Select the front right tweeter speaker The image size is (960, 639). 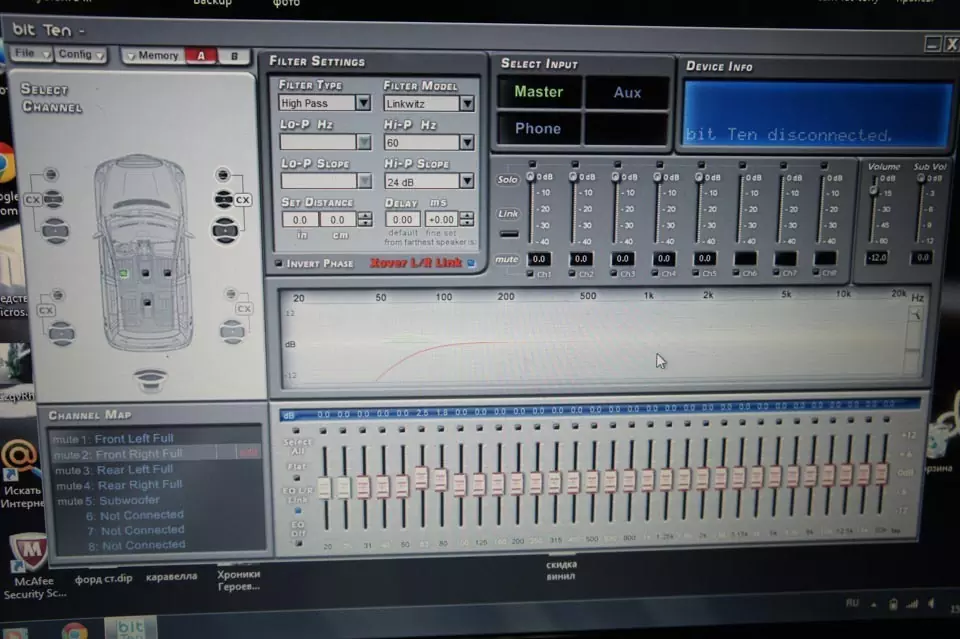223,175
